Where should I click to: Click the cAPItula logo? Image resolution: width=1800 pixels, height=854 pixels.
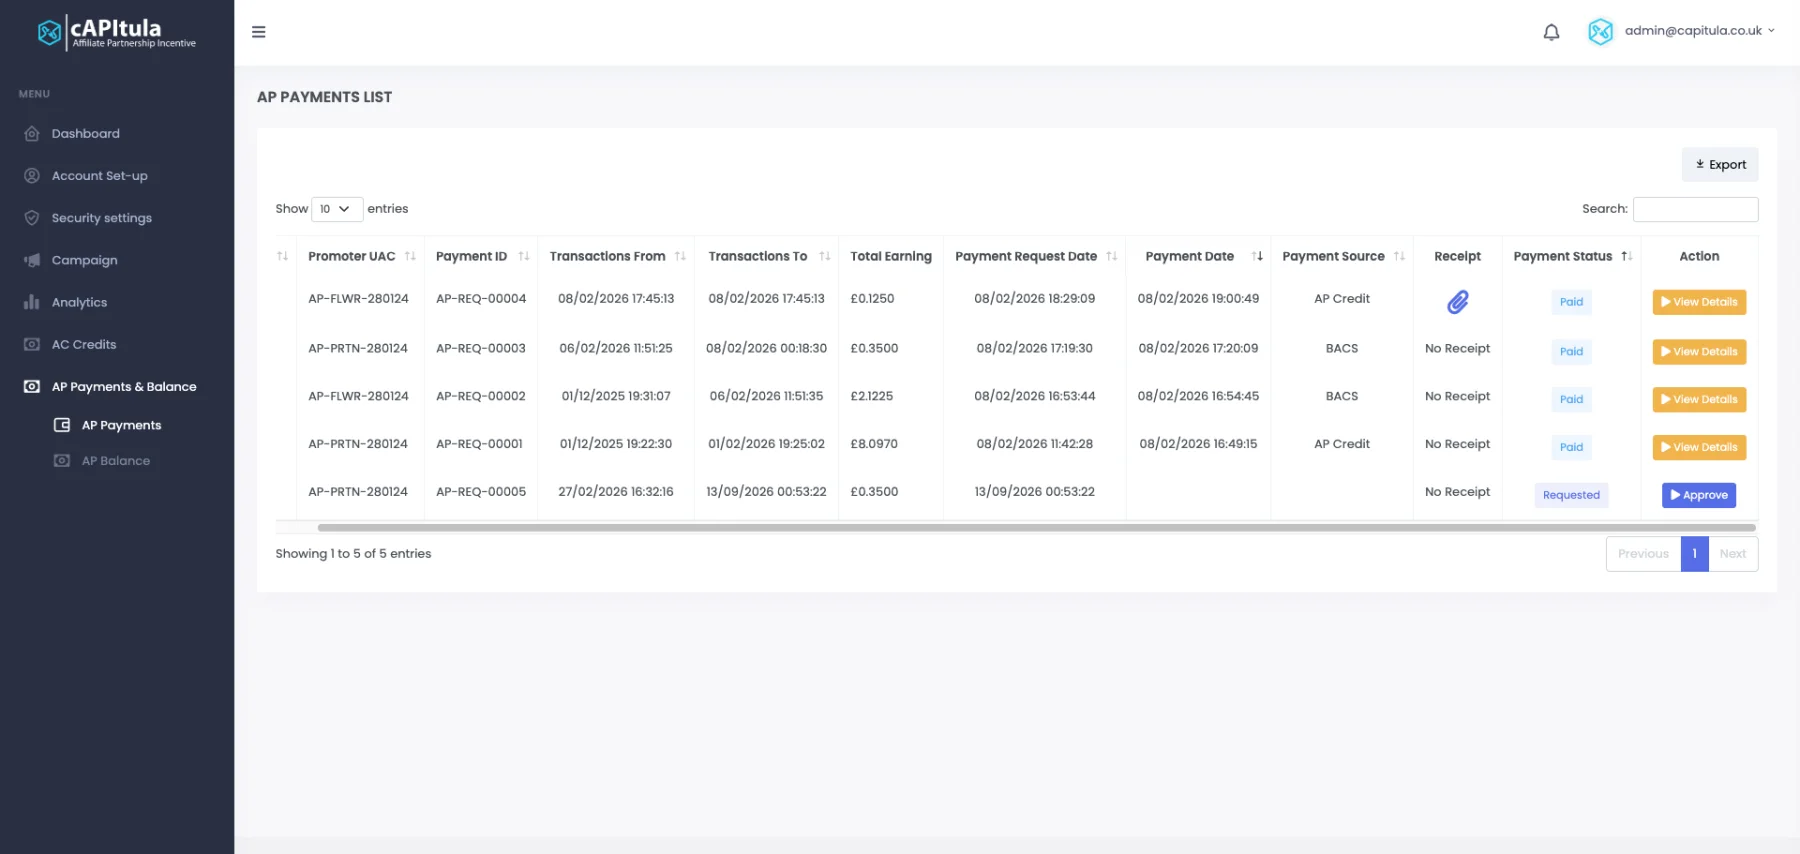pyautogui.click(x=117, y=32)
